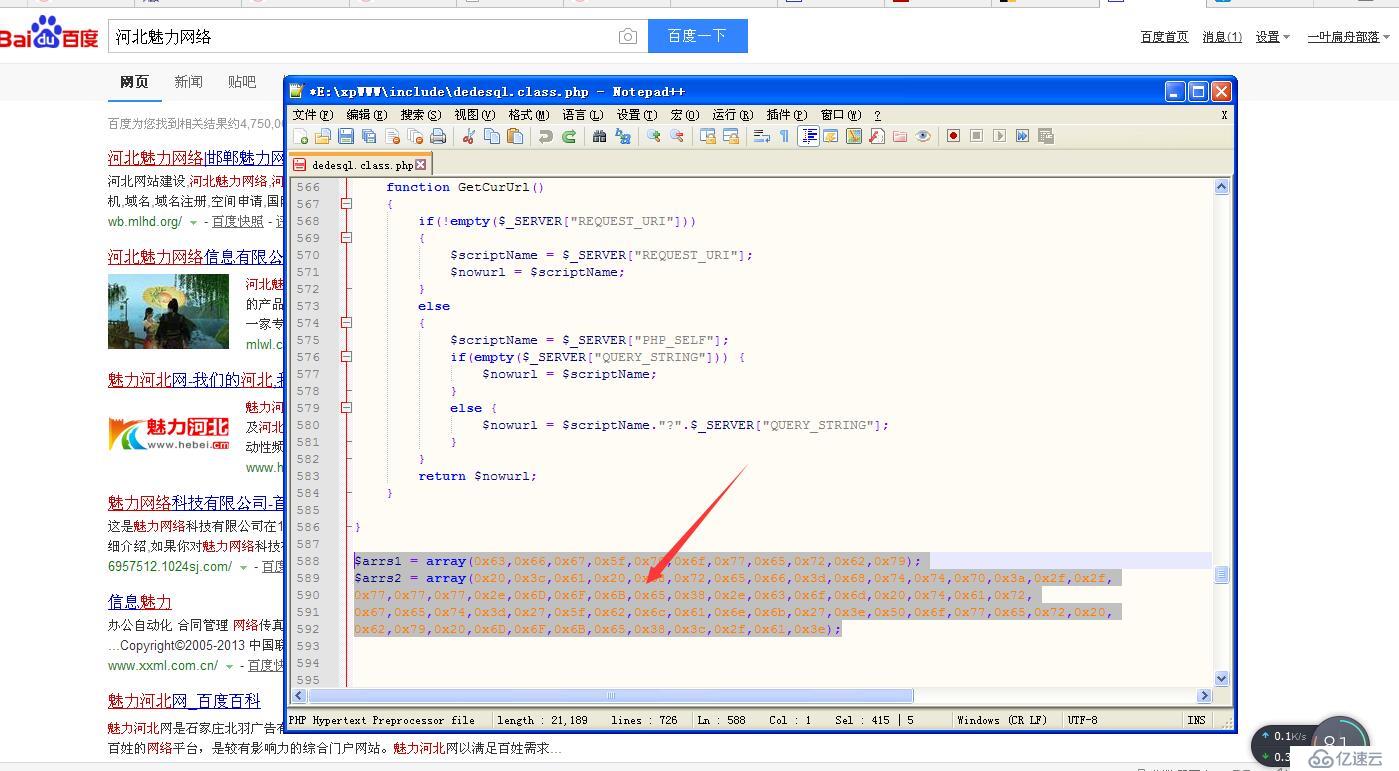The image size is (1399, 771).
Task: Open Find with the binoculars icon
Action: pyautogui.click(x=599, y=136)
